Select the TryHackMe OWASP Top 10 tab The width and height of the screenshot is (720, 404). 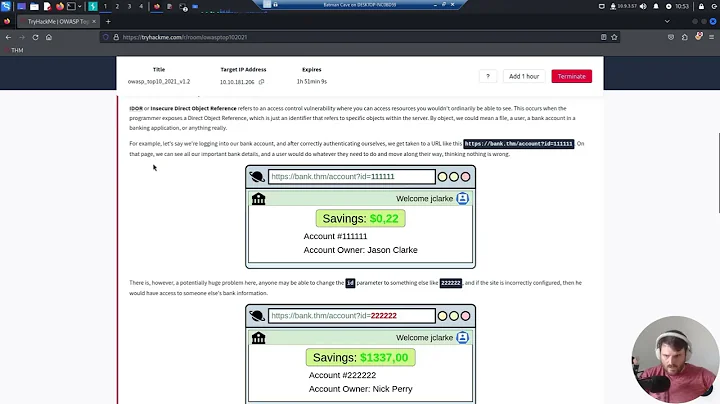point(56,22)
